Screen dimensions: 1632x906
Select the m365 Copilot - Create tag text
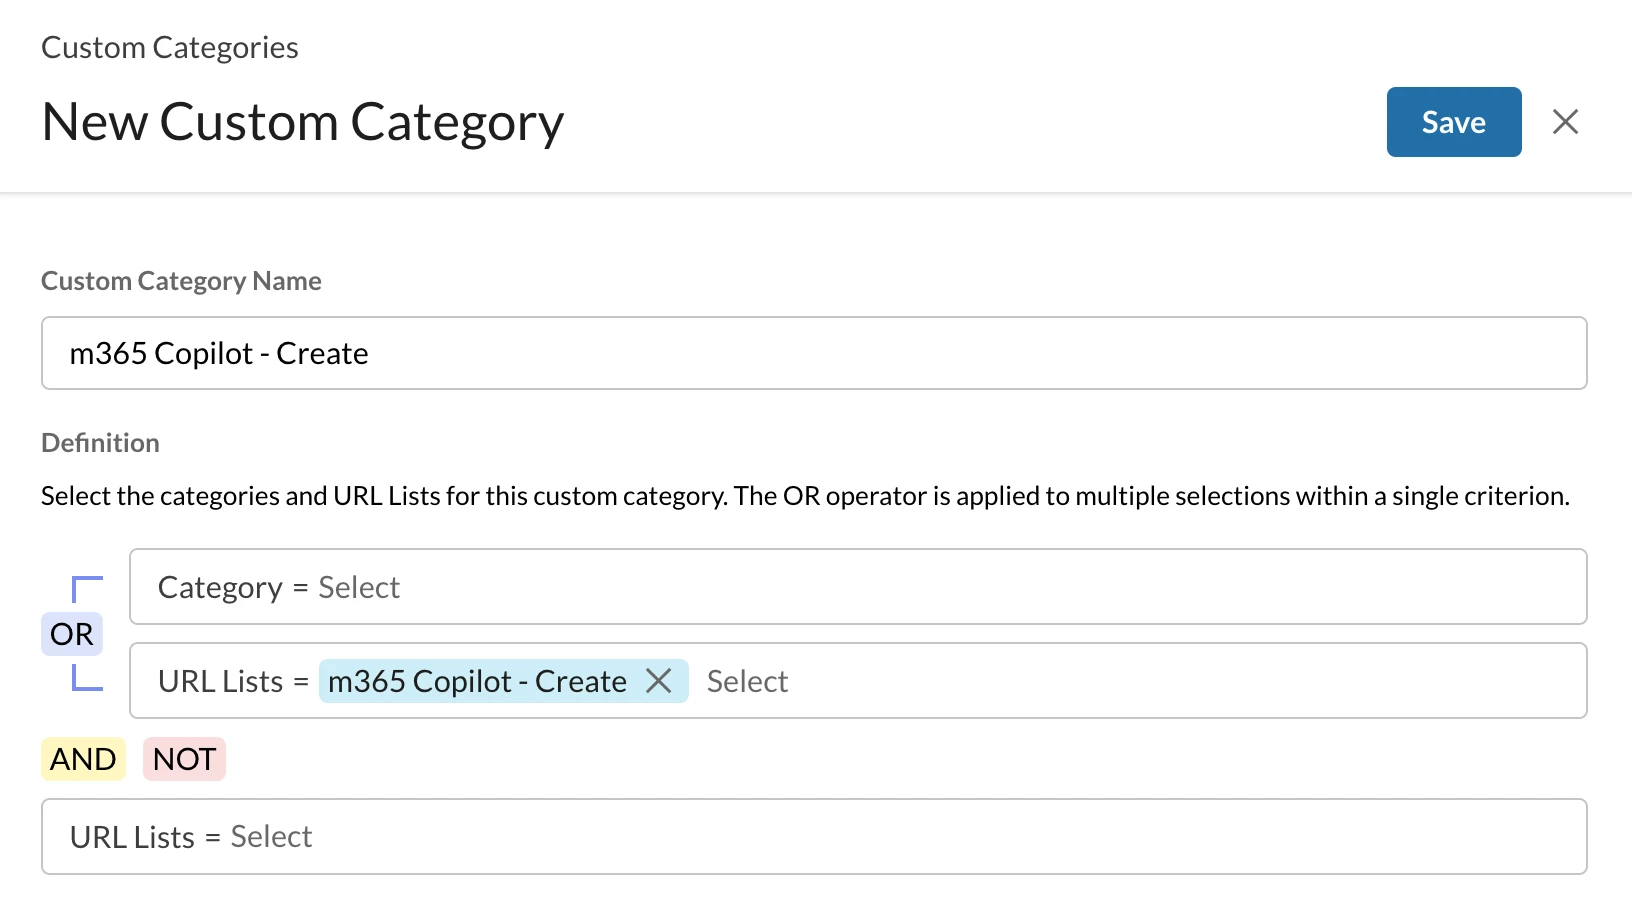(477, 681)
